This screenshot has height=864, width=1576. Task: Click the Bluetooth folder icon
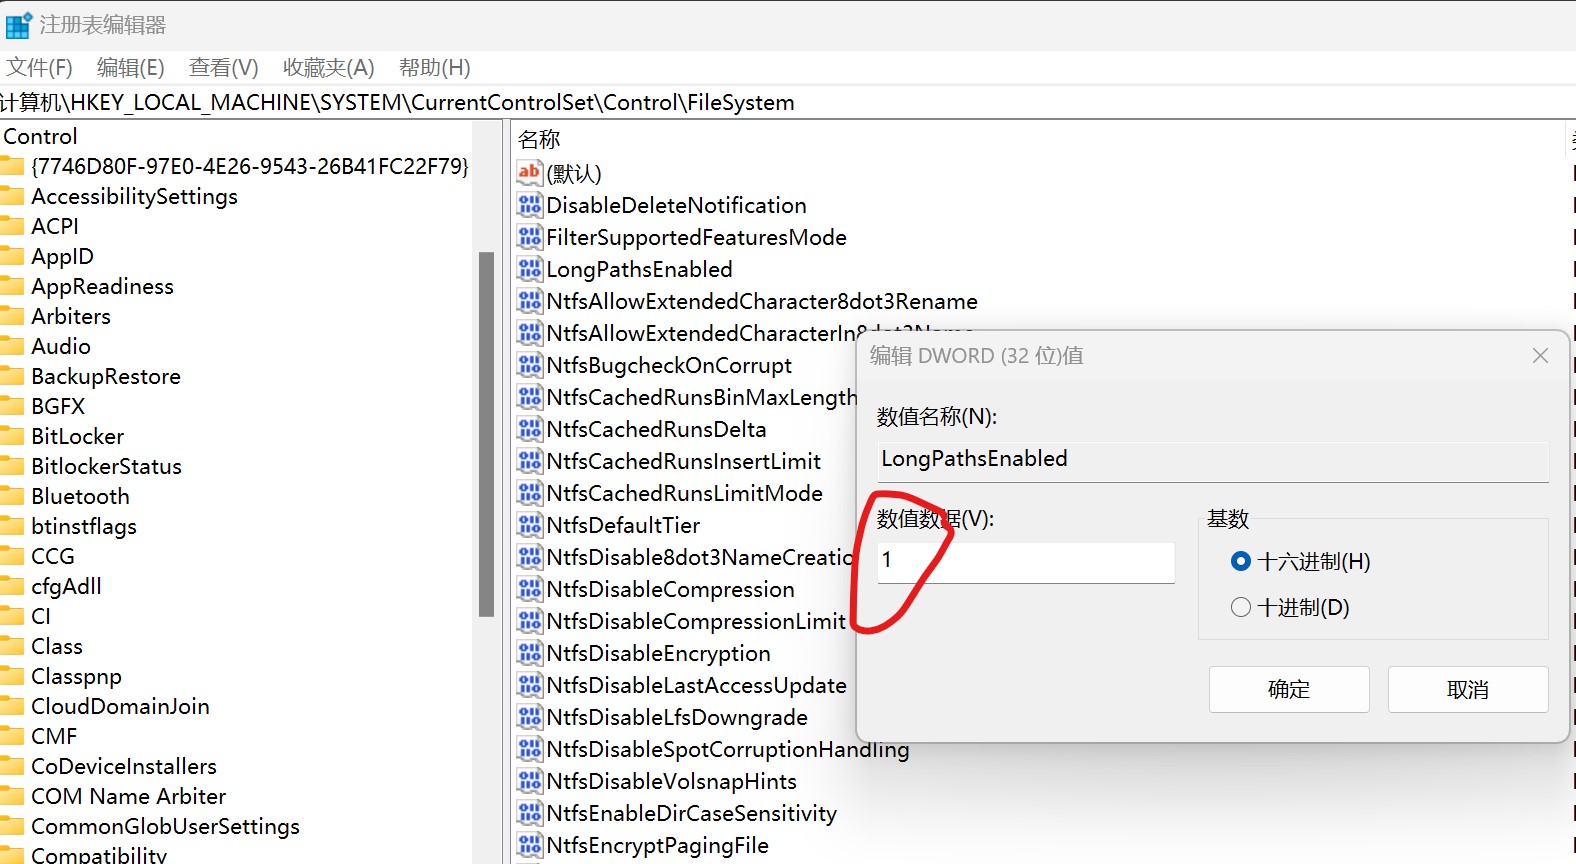[12, 496]
